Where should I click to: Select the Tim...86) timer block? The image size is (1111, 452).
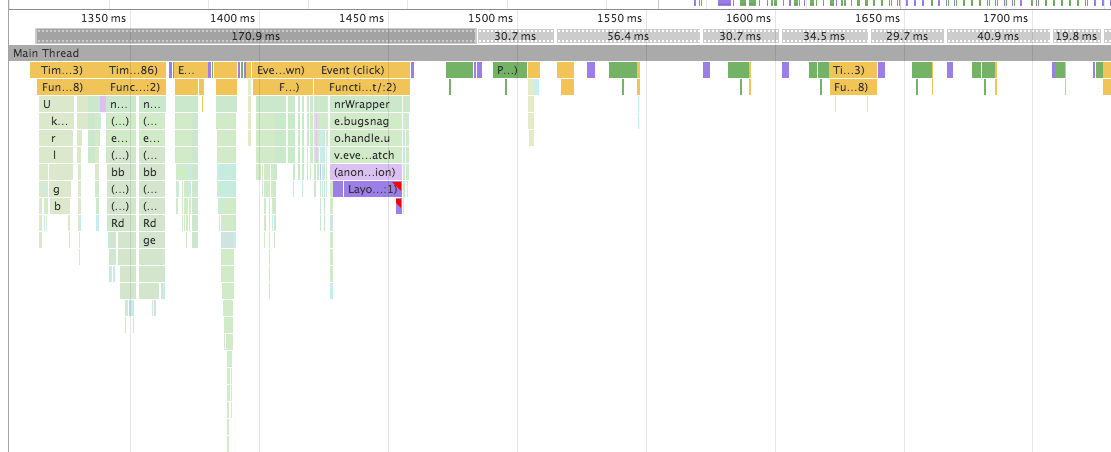pos(134,70)
